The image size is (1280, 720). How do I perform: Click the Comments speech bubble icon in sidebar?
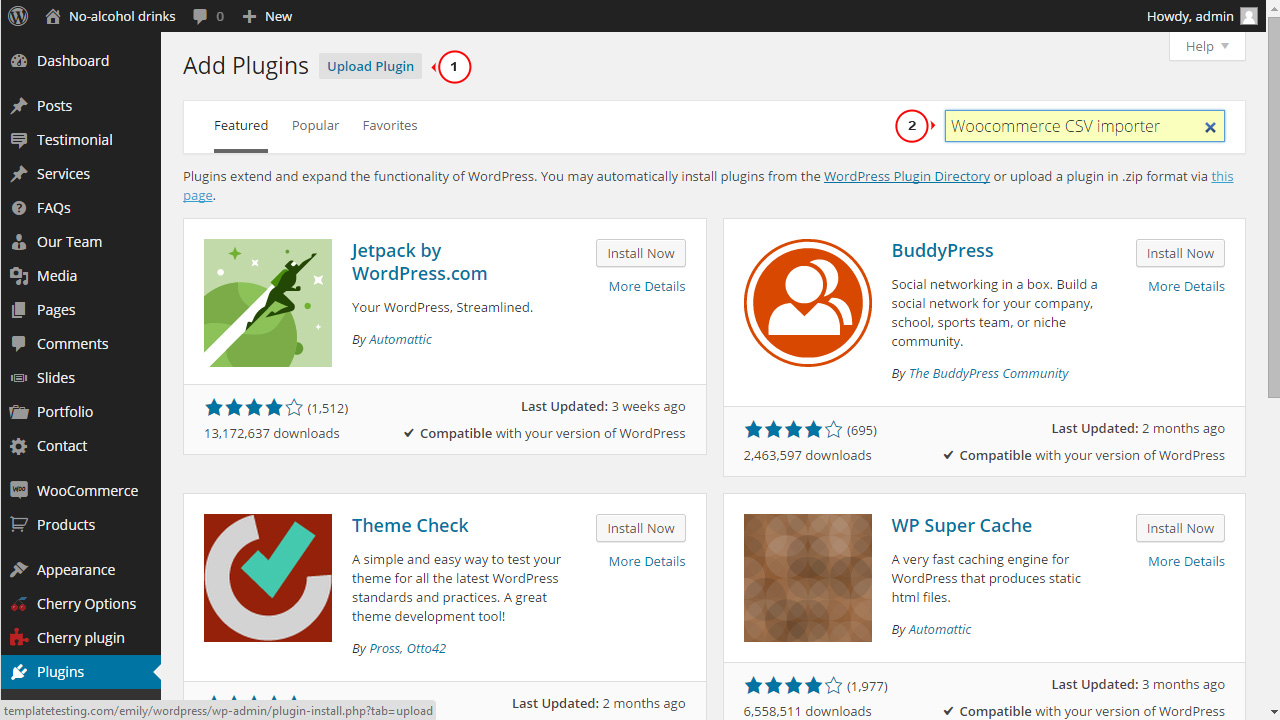pos(19,344)
